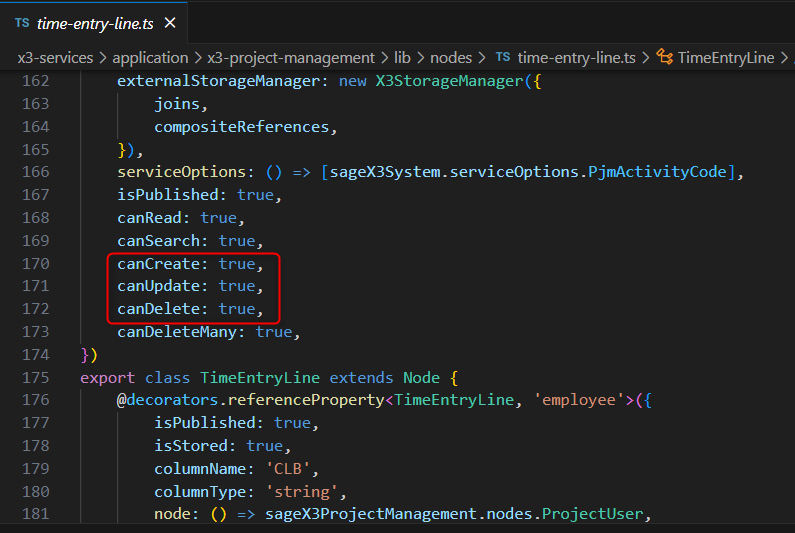Click the 'employee' string literal
The width and height of the screenshot is (795, 533).
click(x=579, y=400)
